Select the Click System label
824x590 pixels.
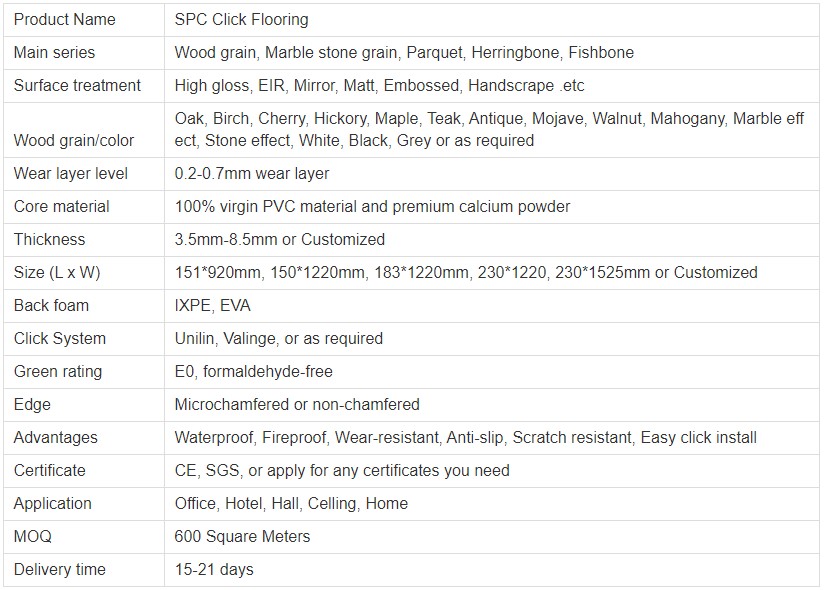pos(59,339)
